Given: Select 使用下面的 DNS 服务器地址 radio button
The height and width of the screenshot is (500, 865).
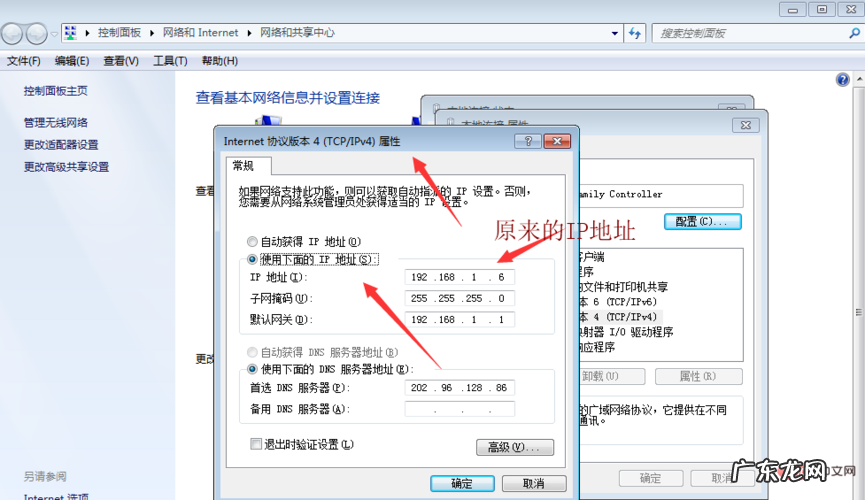Looking at the screenshot, I should (252, 369).
